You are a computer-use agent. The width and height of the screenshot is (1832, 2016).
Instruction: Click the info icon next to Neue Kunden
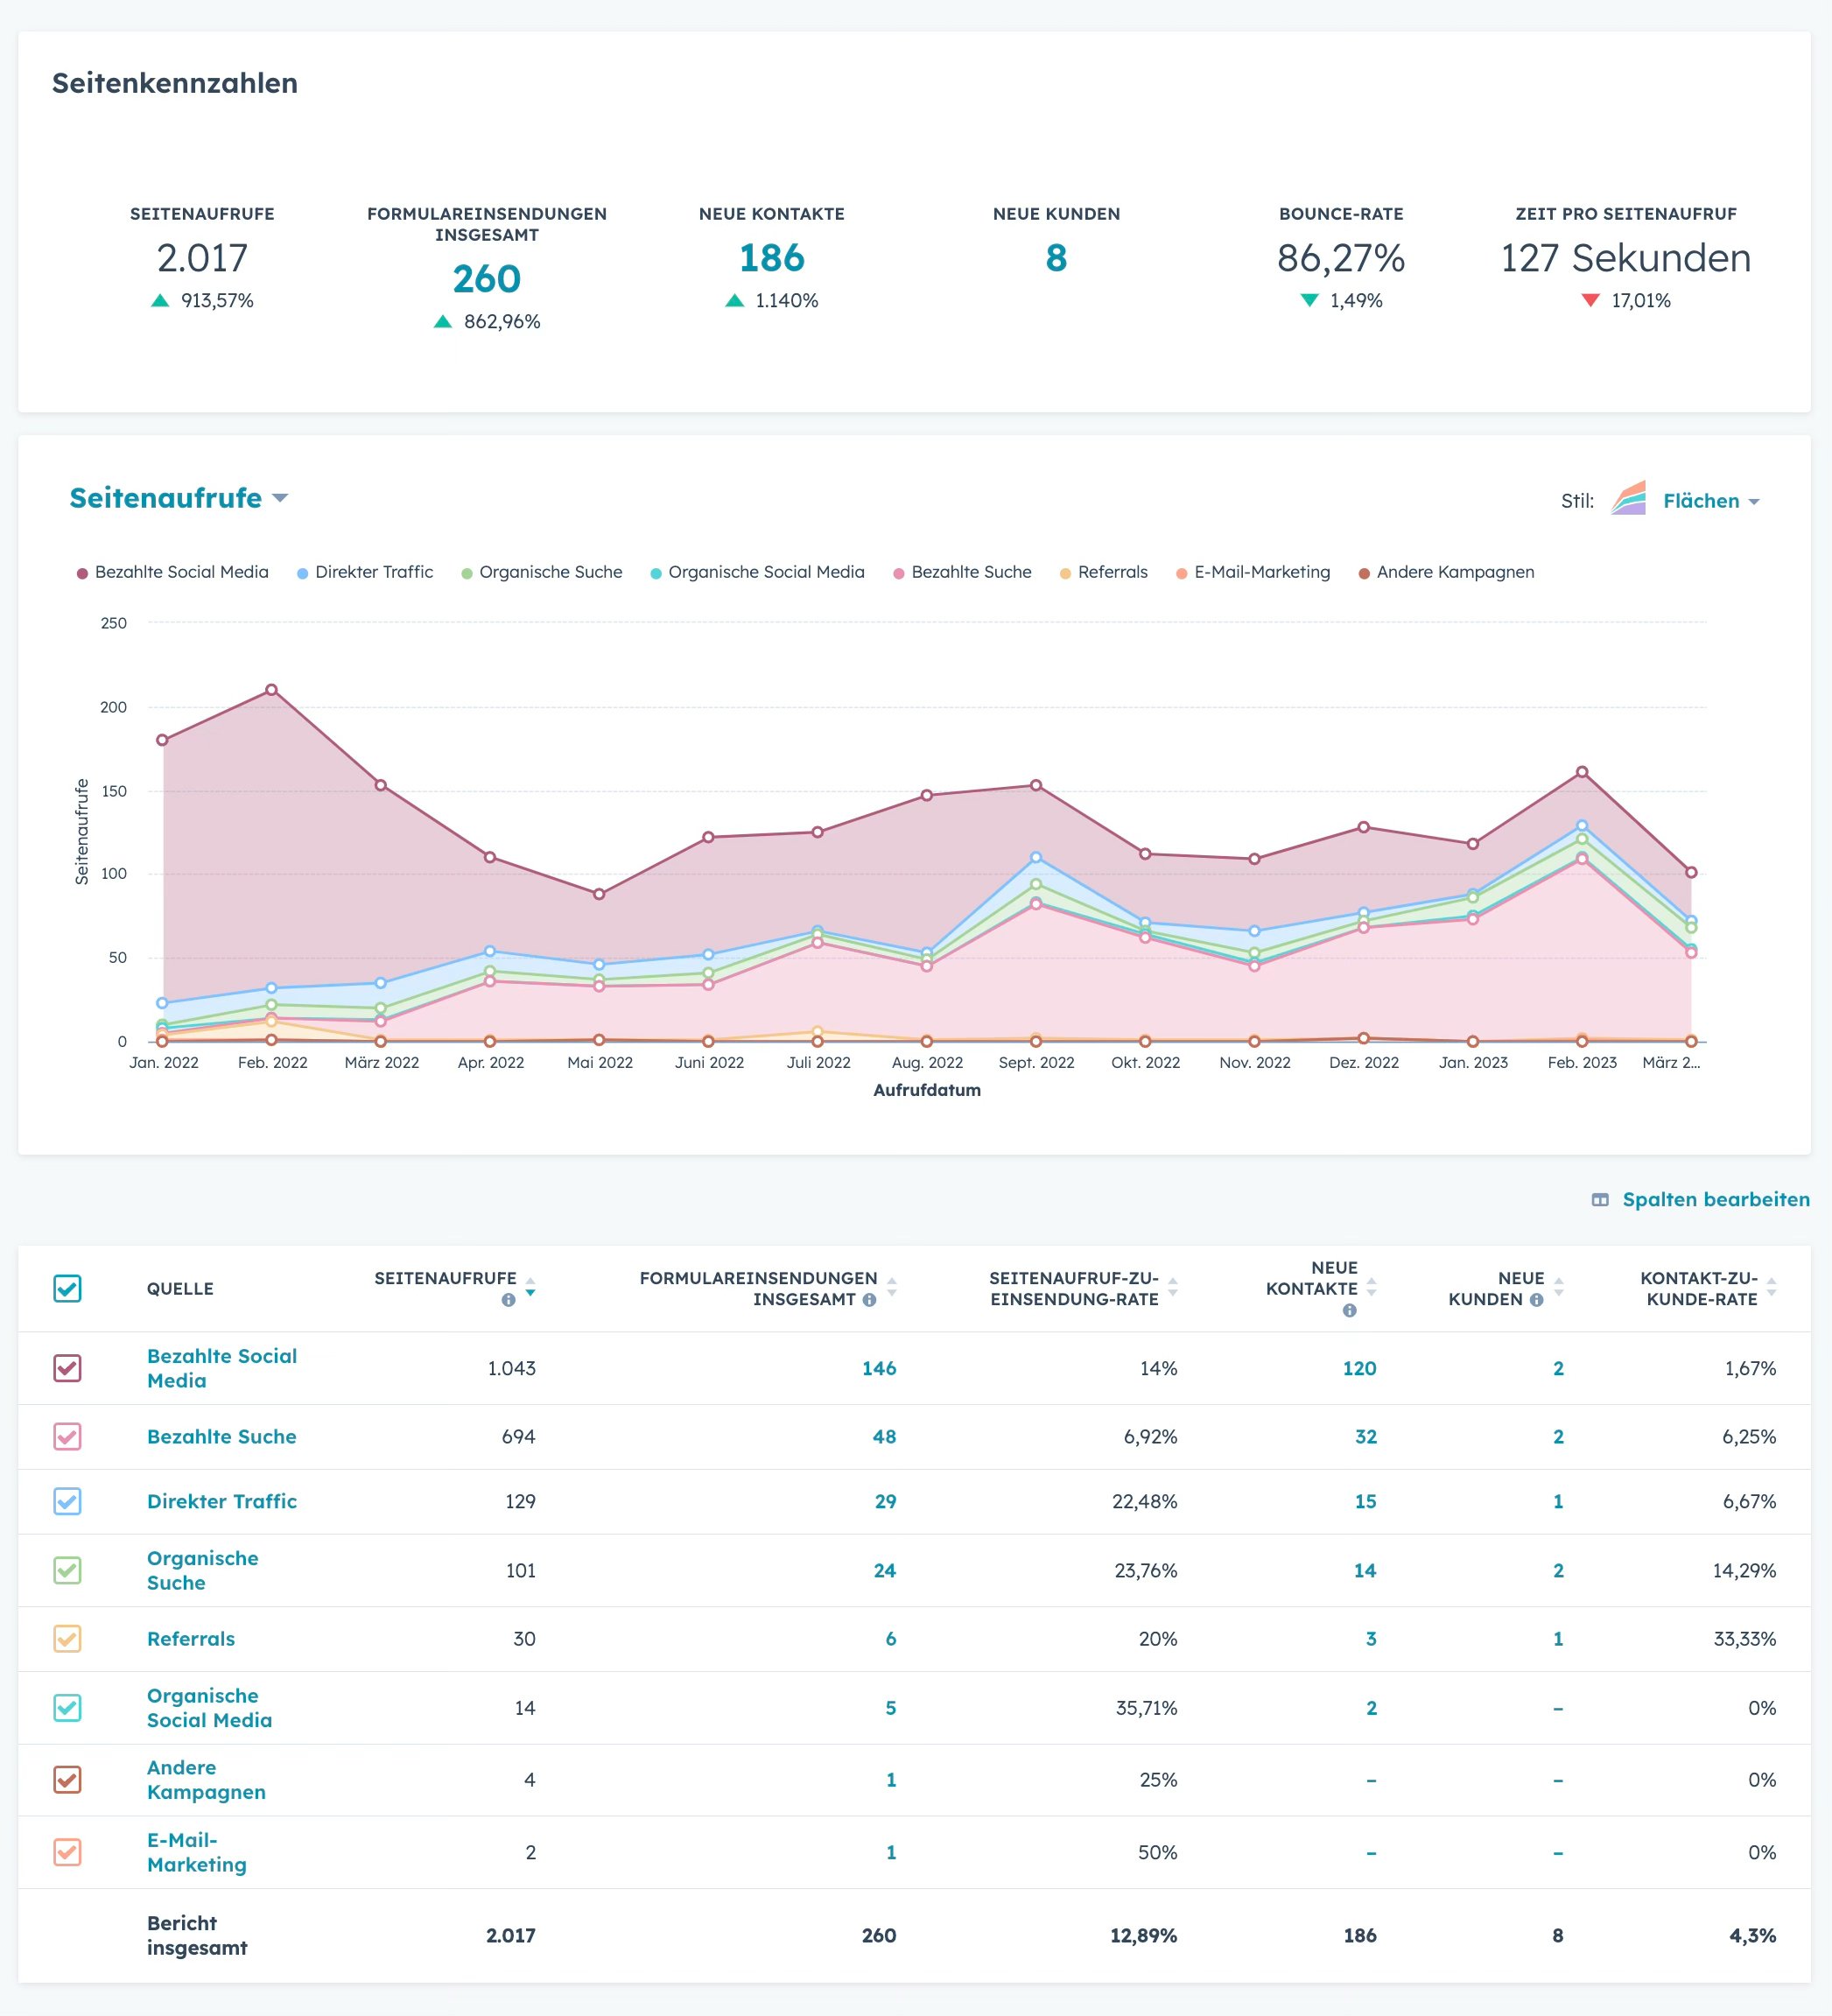point(1536,1300)
